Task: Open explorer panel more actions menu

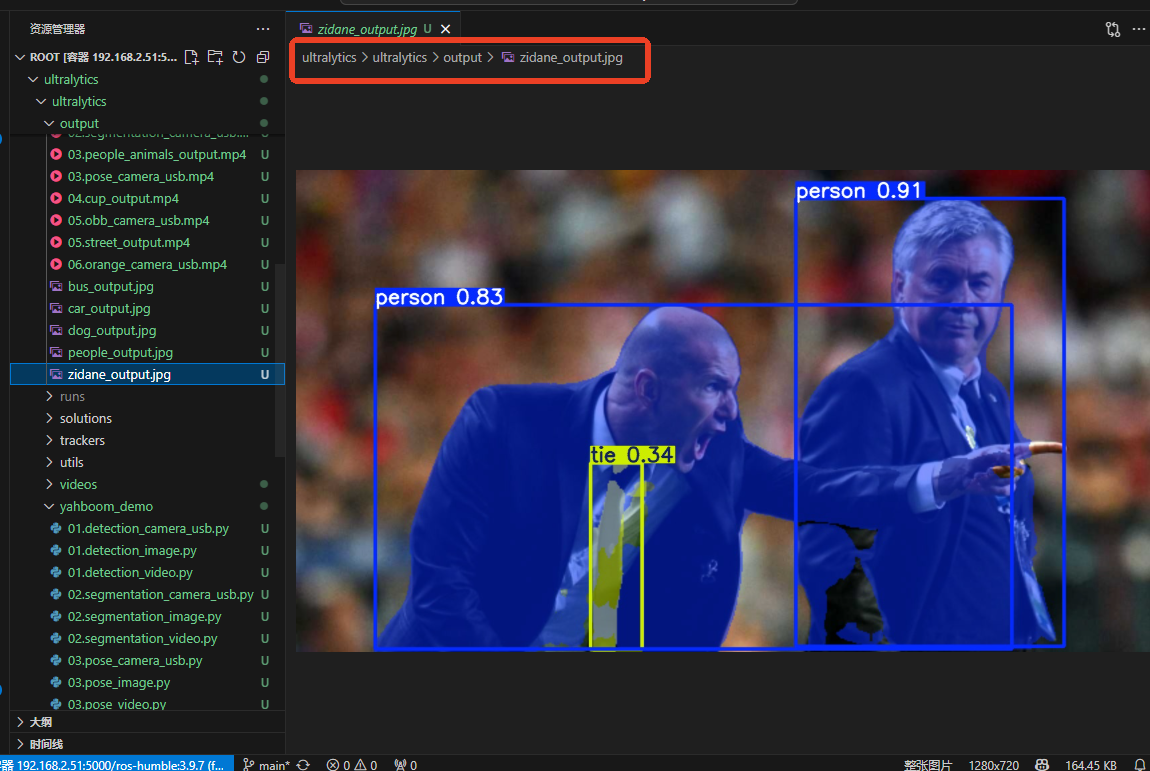Action: (263, 29)
